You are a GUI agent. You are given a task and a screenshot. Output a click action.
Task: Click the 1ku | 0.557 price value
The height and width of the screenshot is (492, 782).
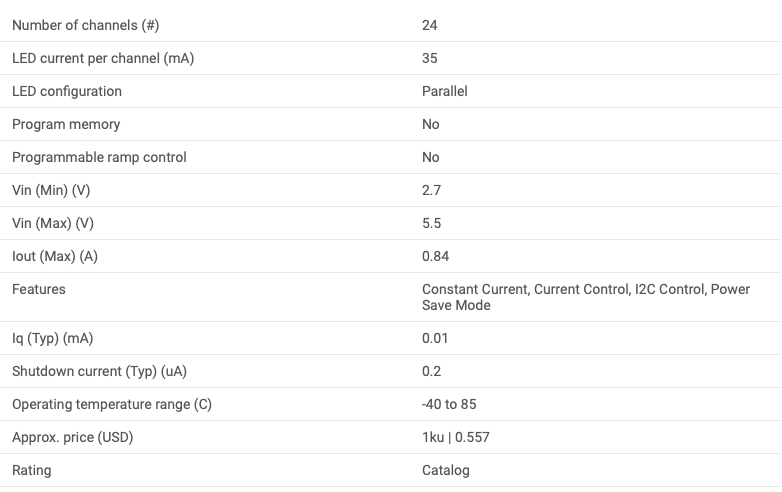[455, 437]
